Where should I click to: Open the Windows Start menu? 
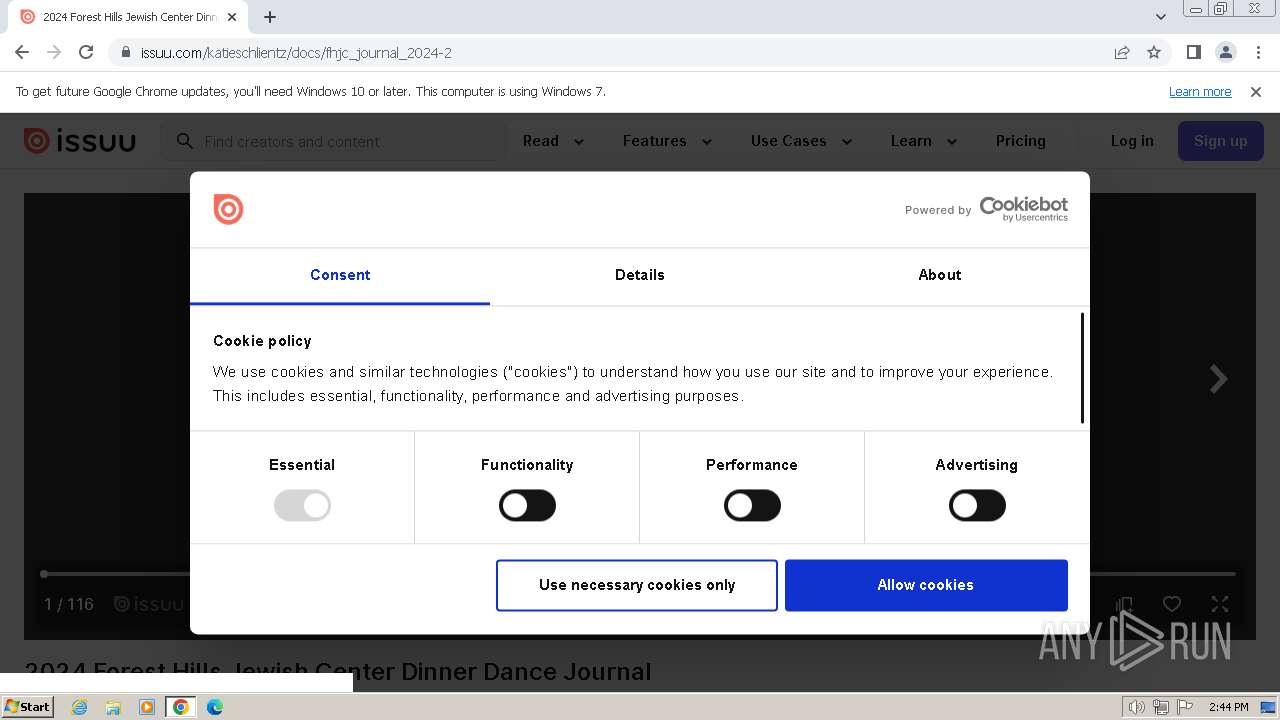tap(27, 707)
